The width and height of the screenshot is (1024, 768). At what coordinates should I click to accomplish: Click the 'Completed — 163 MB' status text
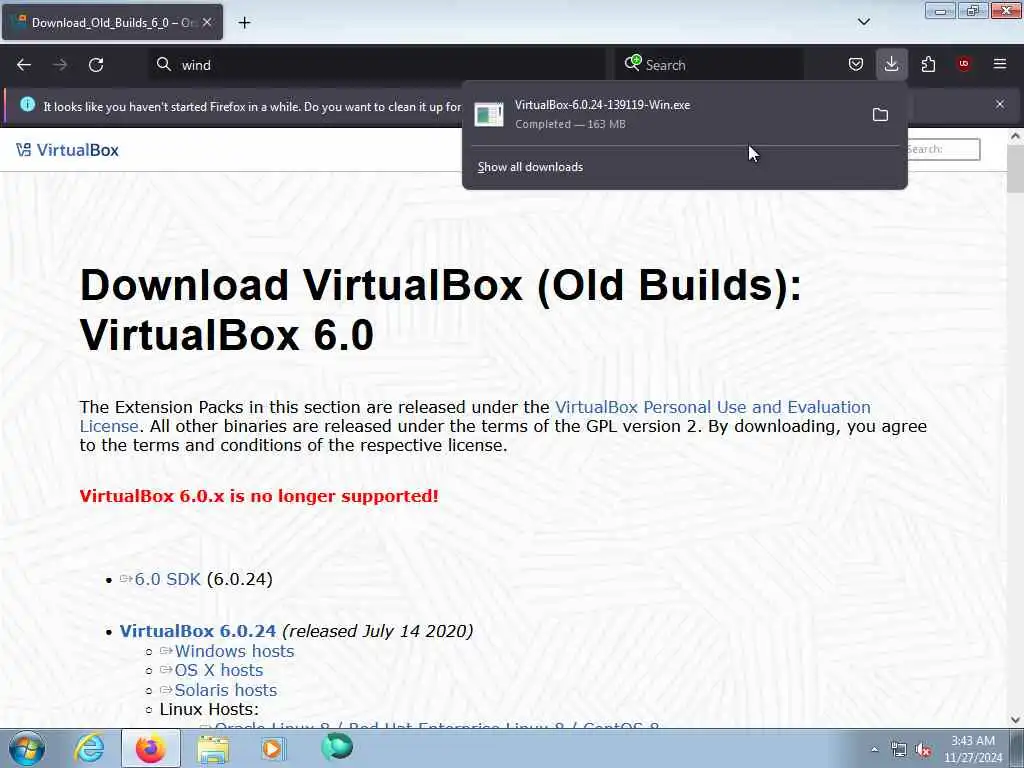click(x=570, y=124)
